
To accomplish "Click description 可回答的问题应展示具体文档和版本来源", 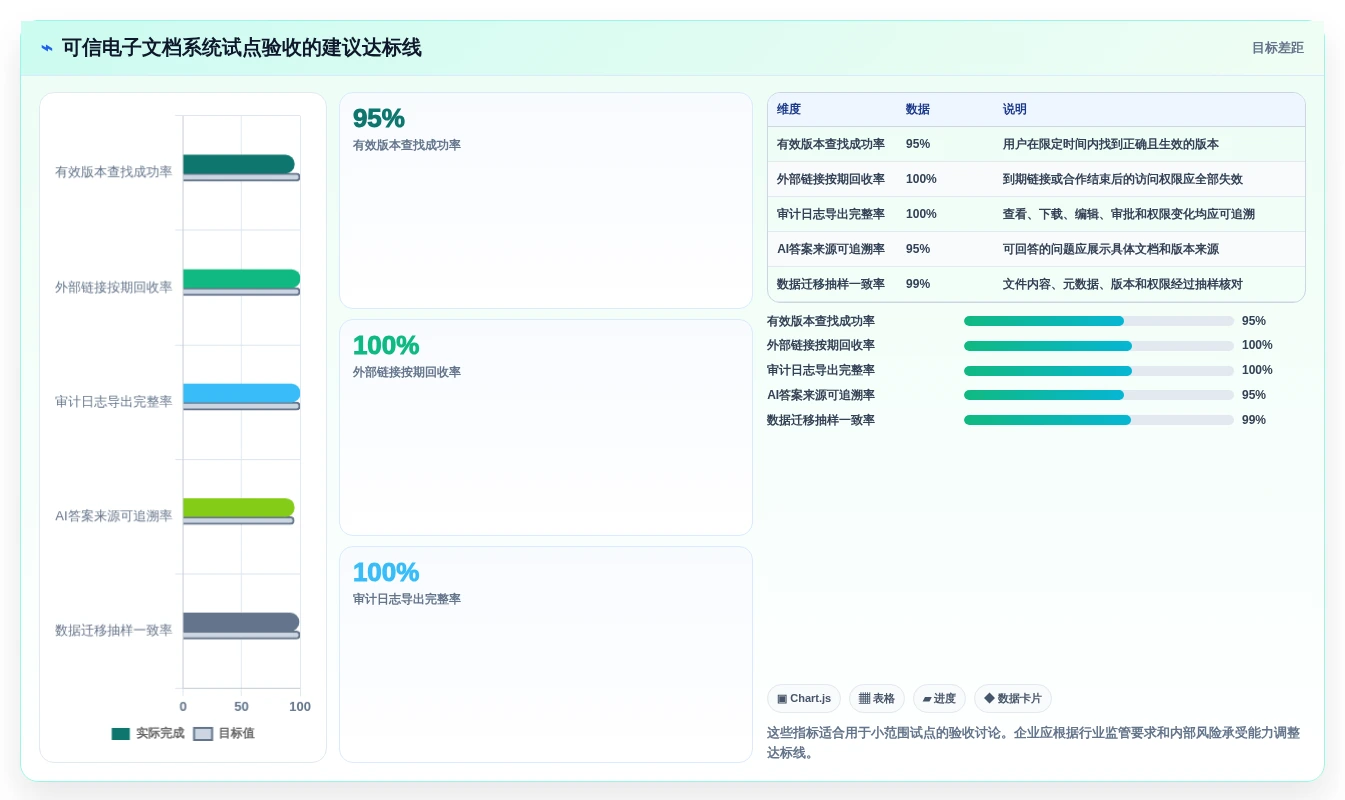I will click(x=1111, y=249).
